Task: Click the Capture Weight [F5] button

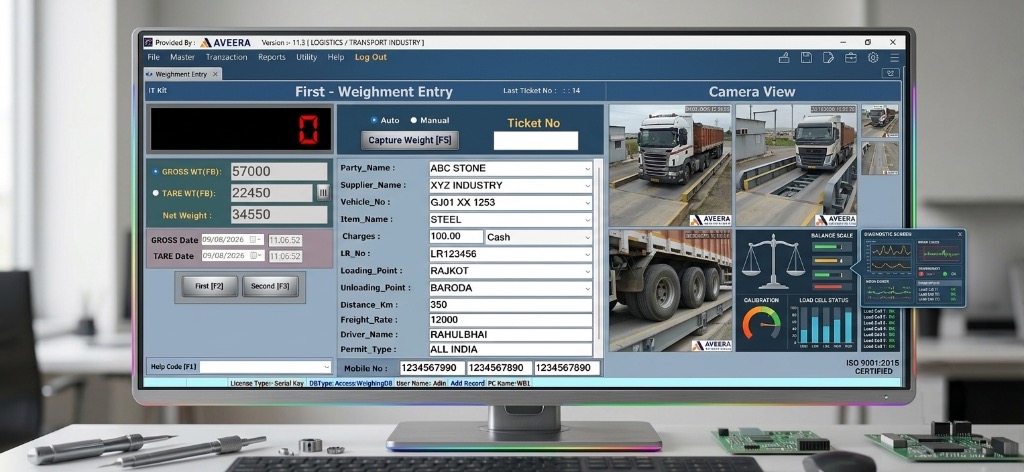Action: point(410,140)
